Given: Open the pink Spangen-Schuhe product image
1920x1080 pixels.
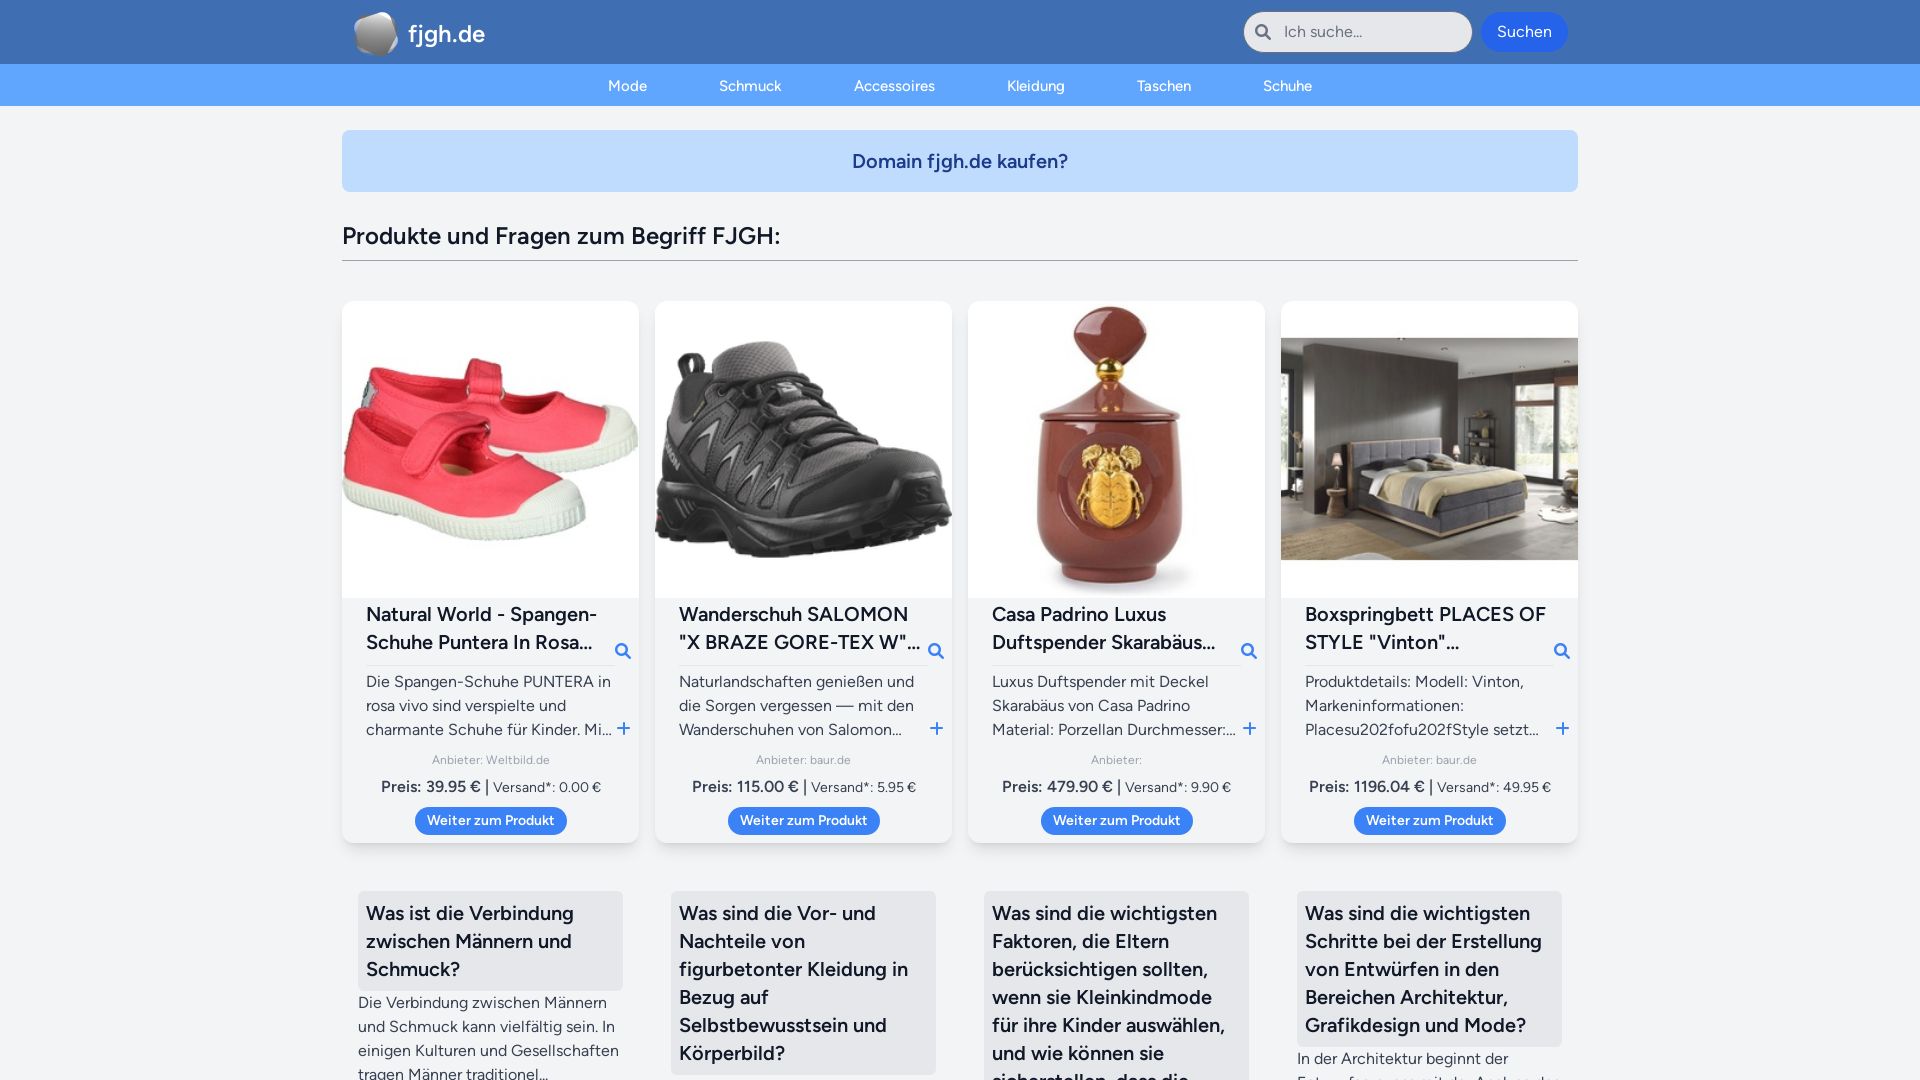Looking at the screenshot, I should click(490, 450).
